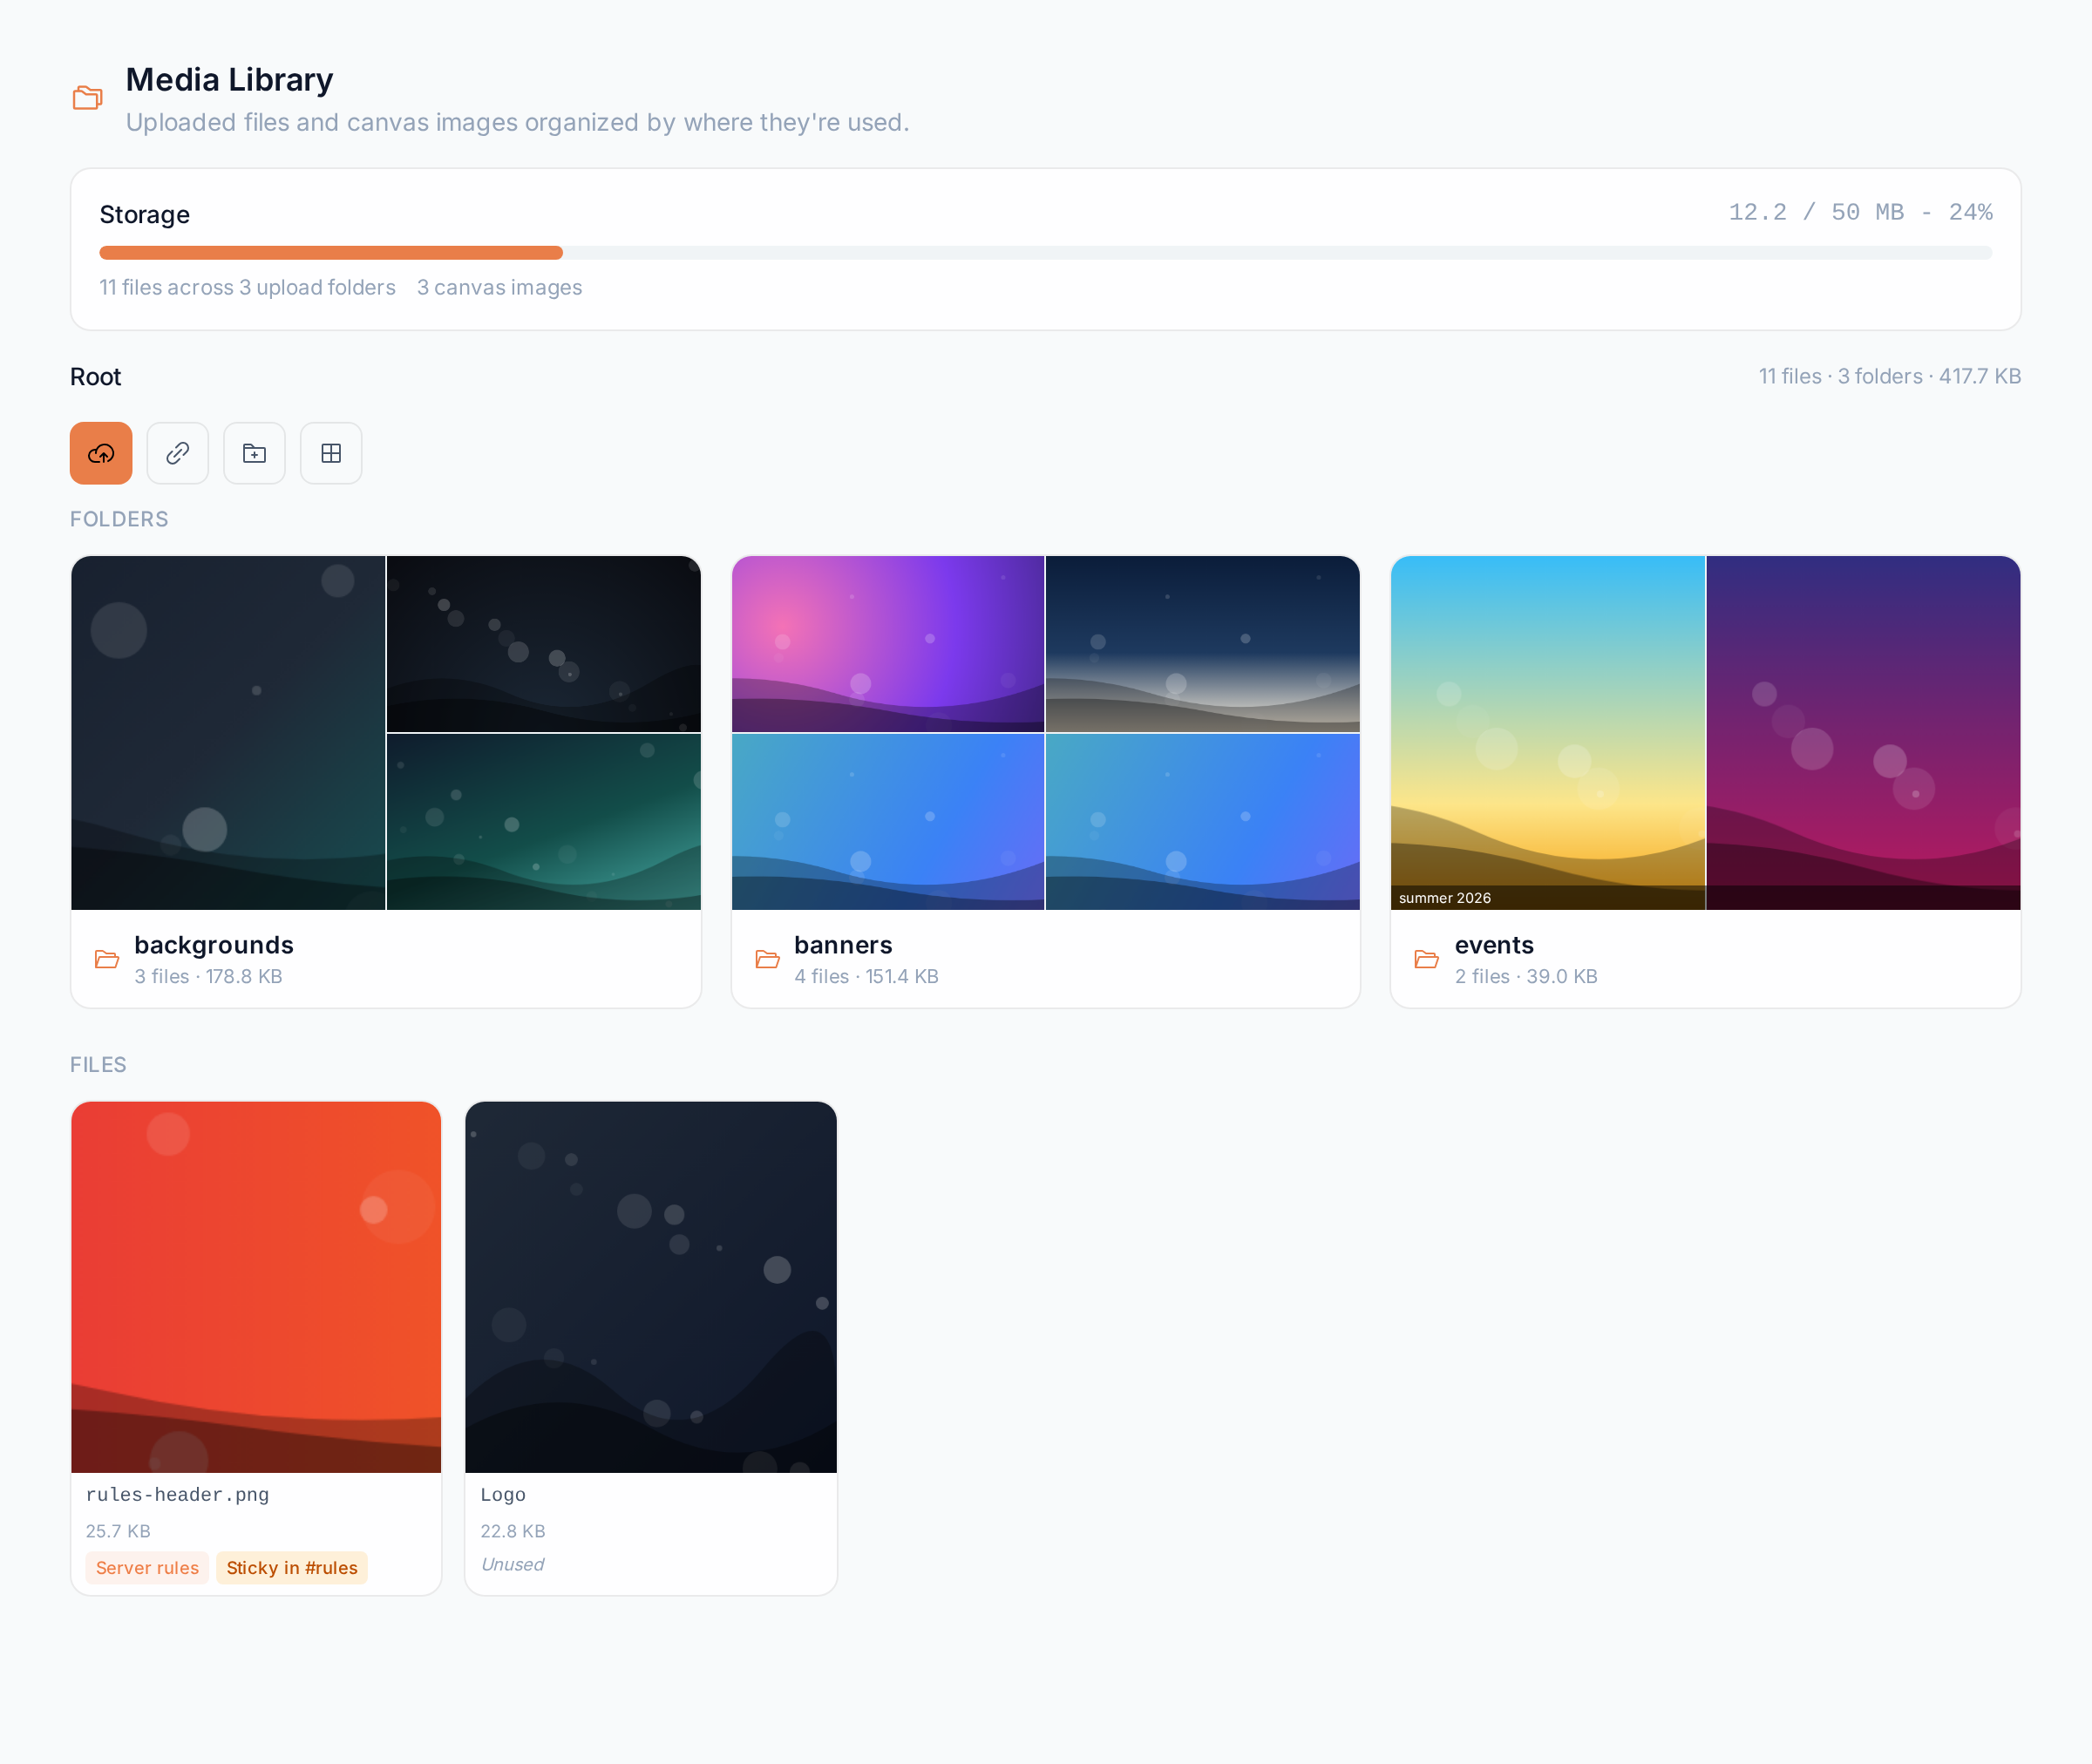Image resolution: width=2092 pixels, height=1764 pixels.
Task: Click the navy and grey banners thumbnail
Action: [x=1203, y=644]
